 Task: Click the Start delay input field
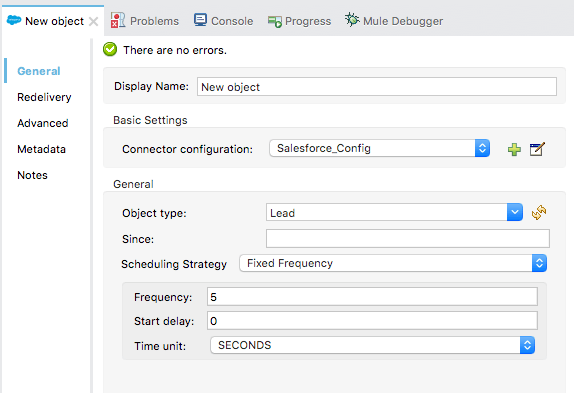[372, 321]
